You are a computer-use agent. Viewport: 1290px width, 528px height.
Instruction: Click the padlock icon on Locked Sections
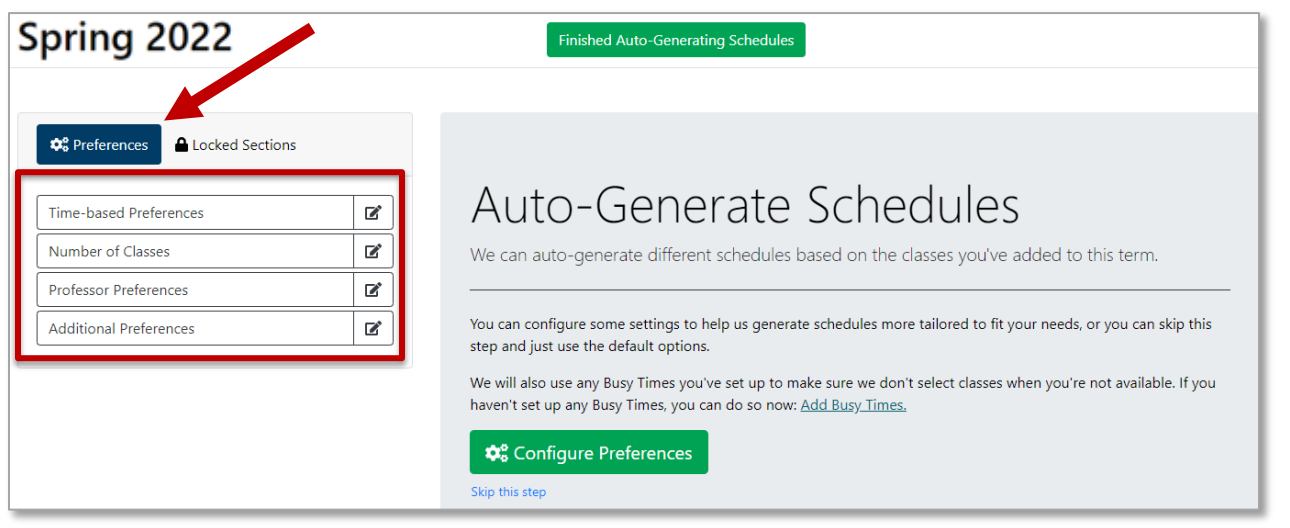point(181,145)
